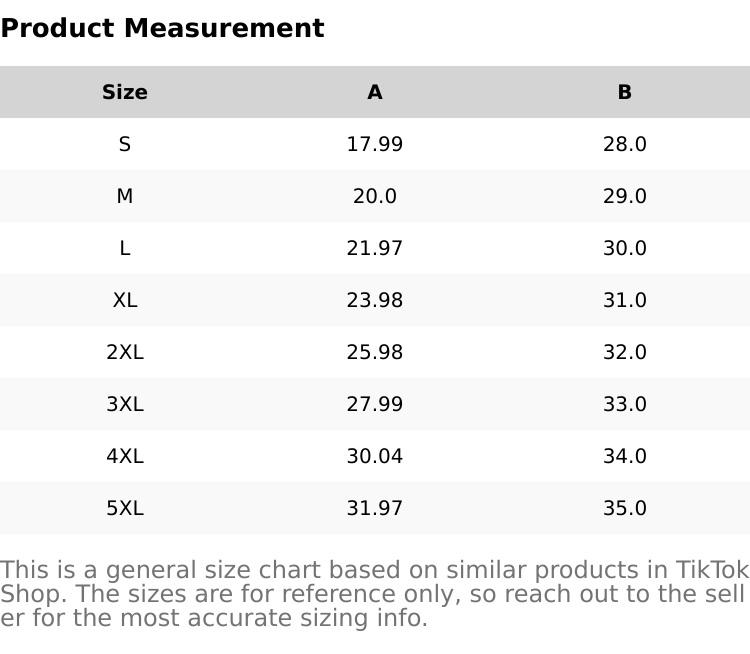Select the S size row label
This screenshot has width=750, height=654.
tap(125, 144)
